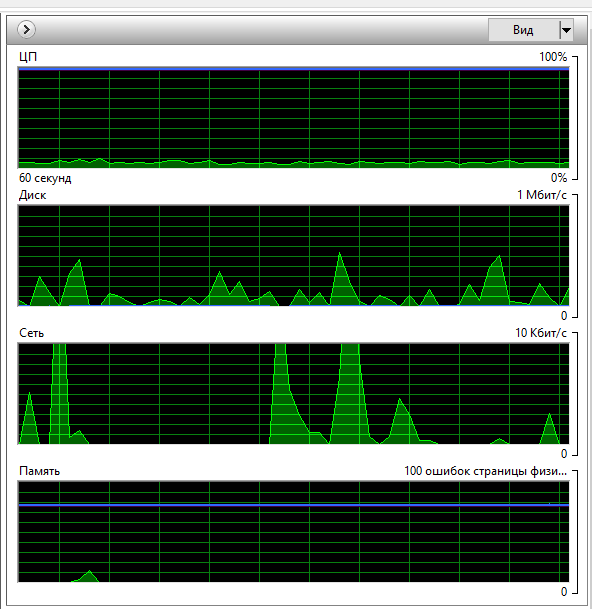Click the 100 ошибок страницы label
592x609 pixels.
(486, 471)
